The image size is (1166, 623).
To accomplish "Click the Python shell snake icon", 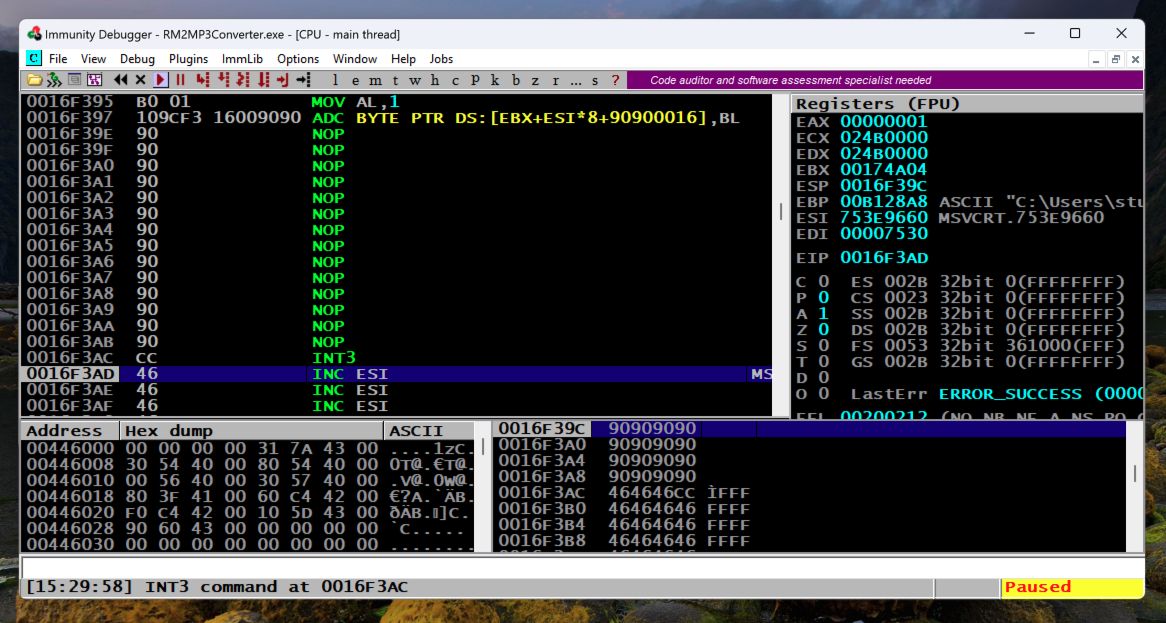I will pyautogui.click(x=54, y=80).
